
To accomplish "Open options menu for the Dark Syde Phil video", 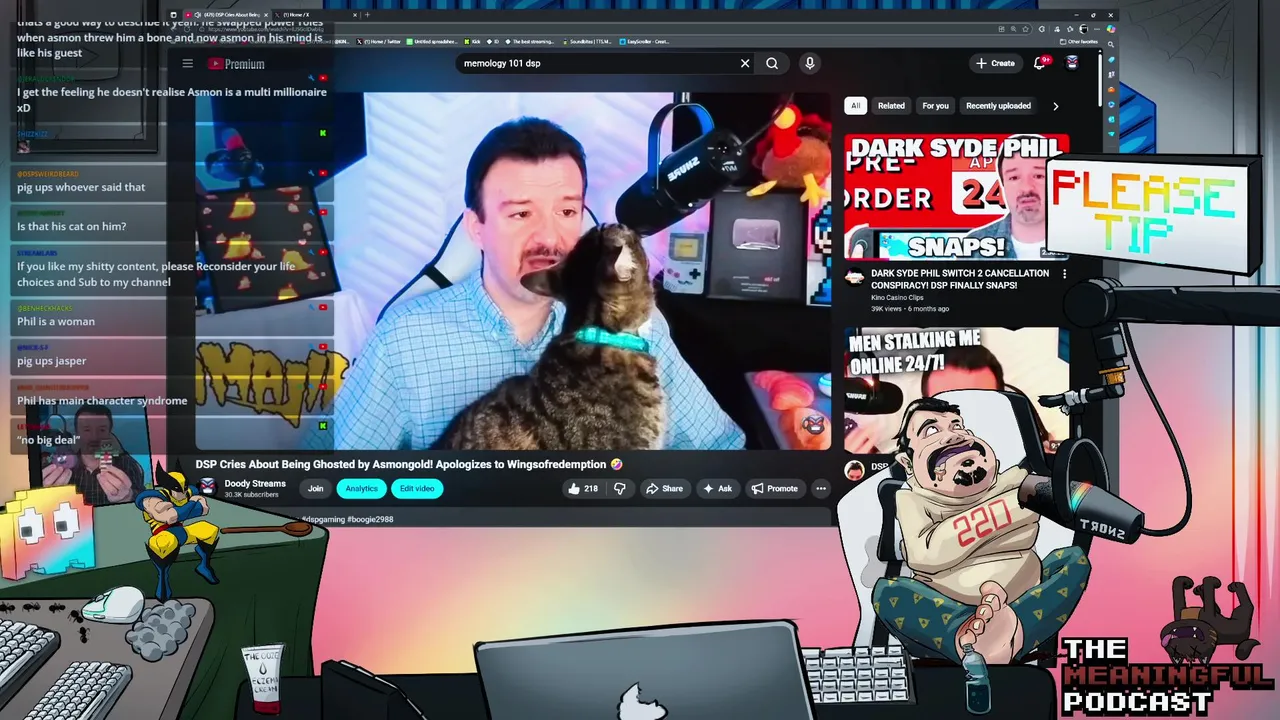I will tap(1064, 273).
